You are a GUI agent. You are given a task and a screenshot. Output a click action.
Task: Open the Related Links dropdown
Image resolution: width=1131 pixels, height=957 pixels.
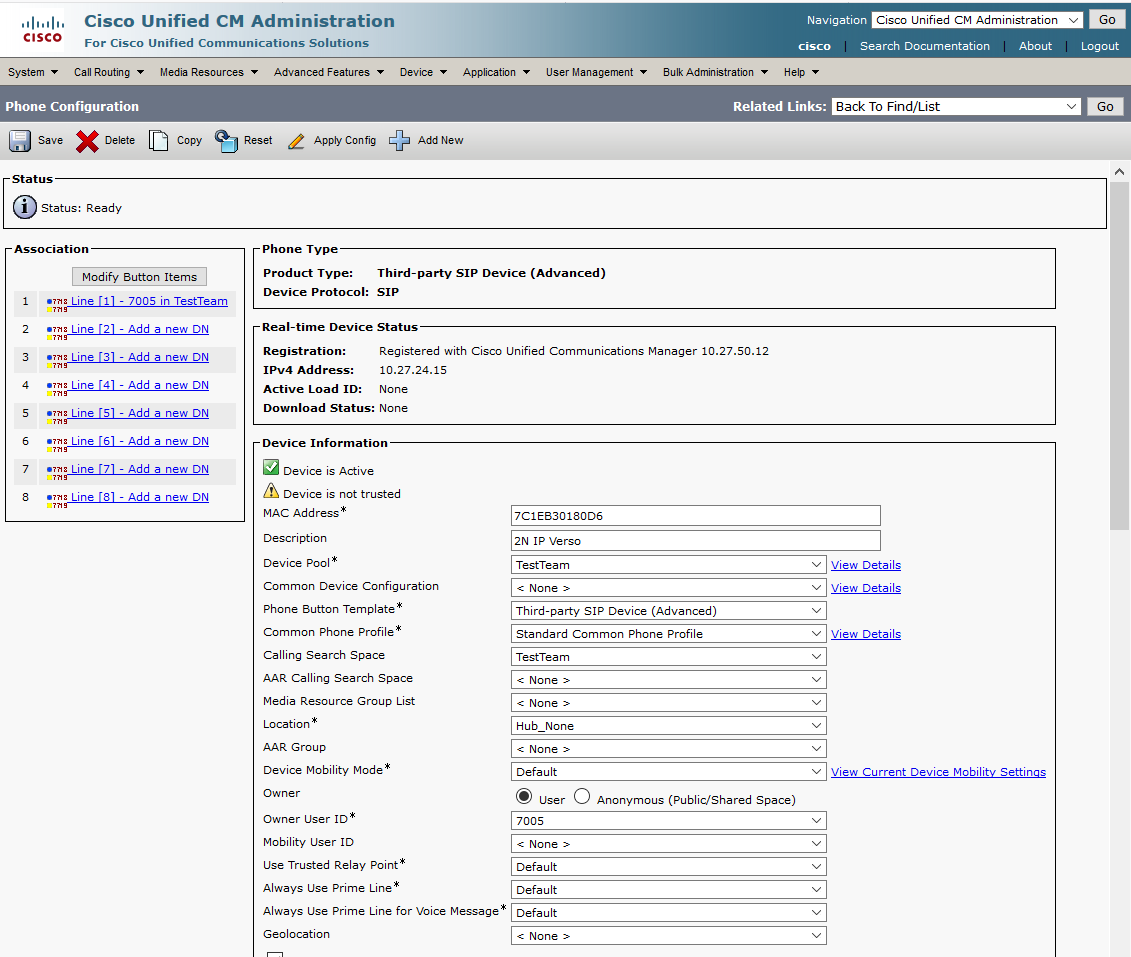click(x=956, y=107)
